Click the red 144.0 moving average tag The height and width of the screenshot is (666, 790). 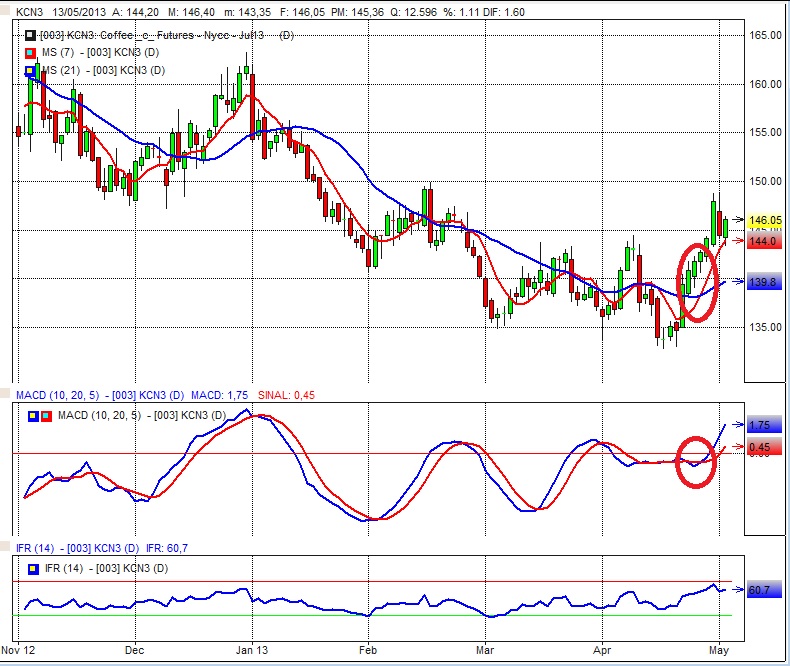(764, 242)
